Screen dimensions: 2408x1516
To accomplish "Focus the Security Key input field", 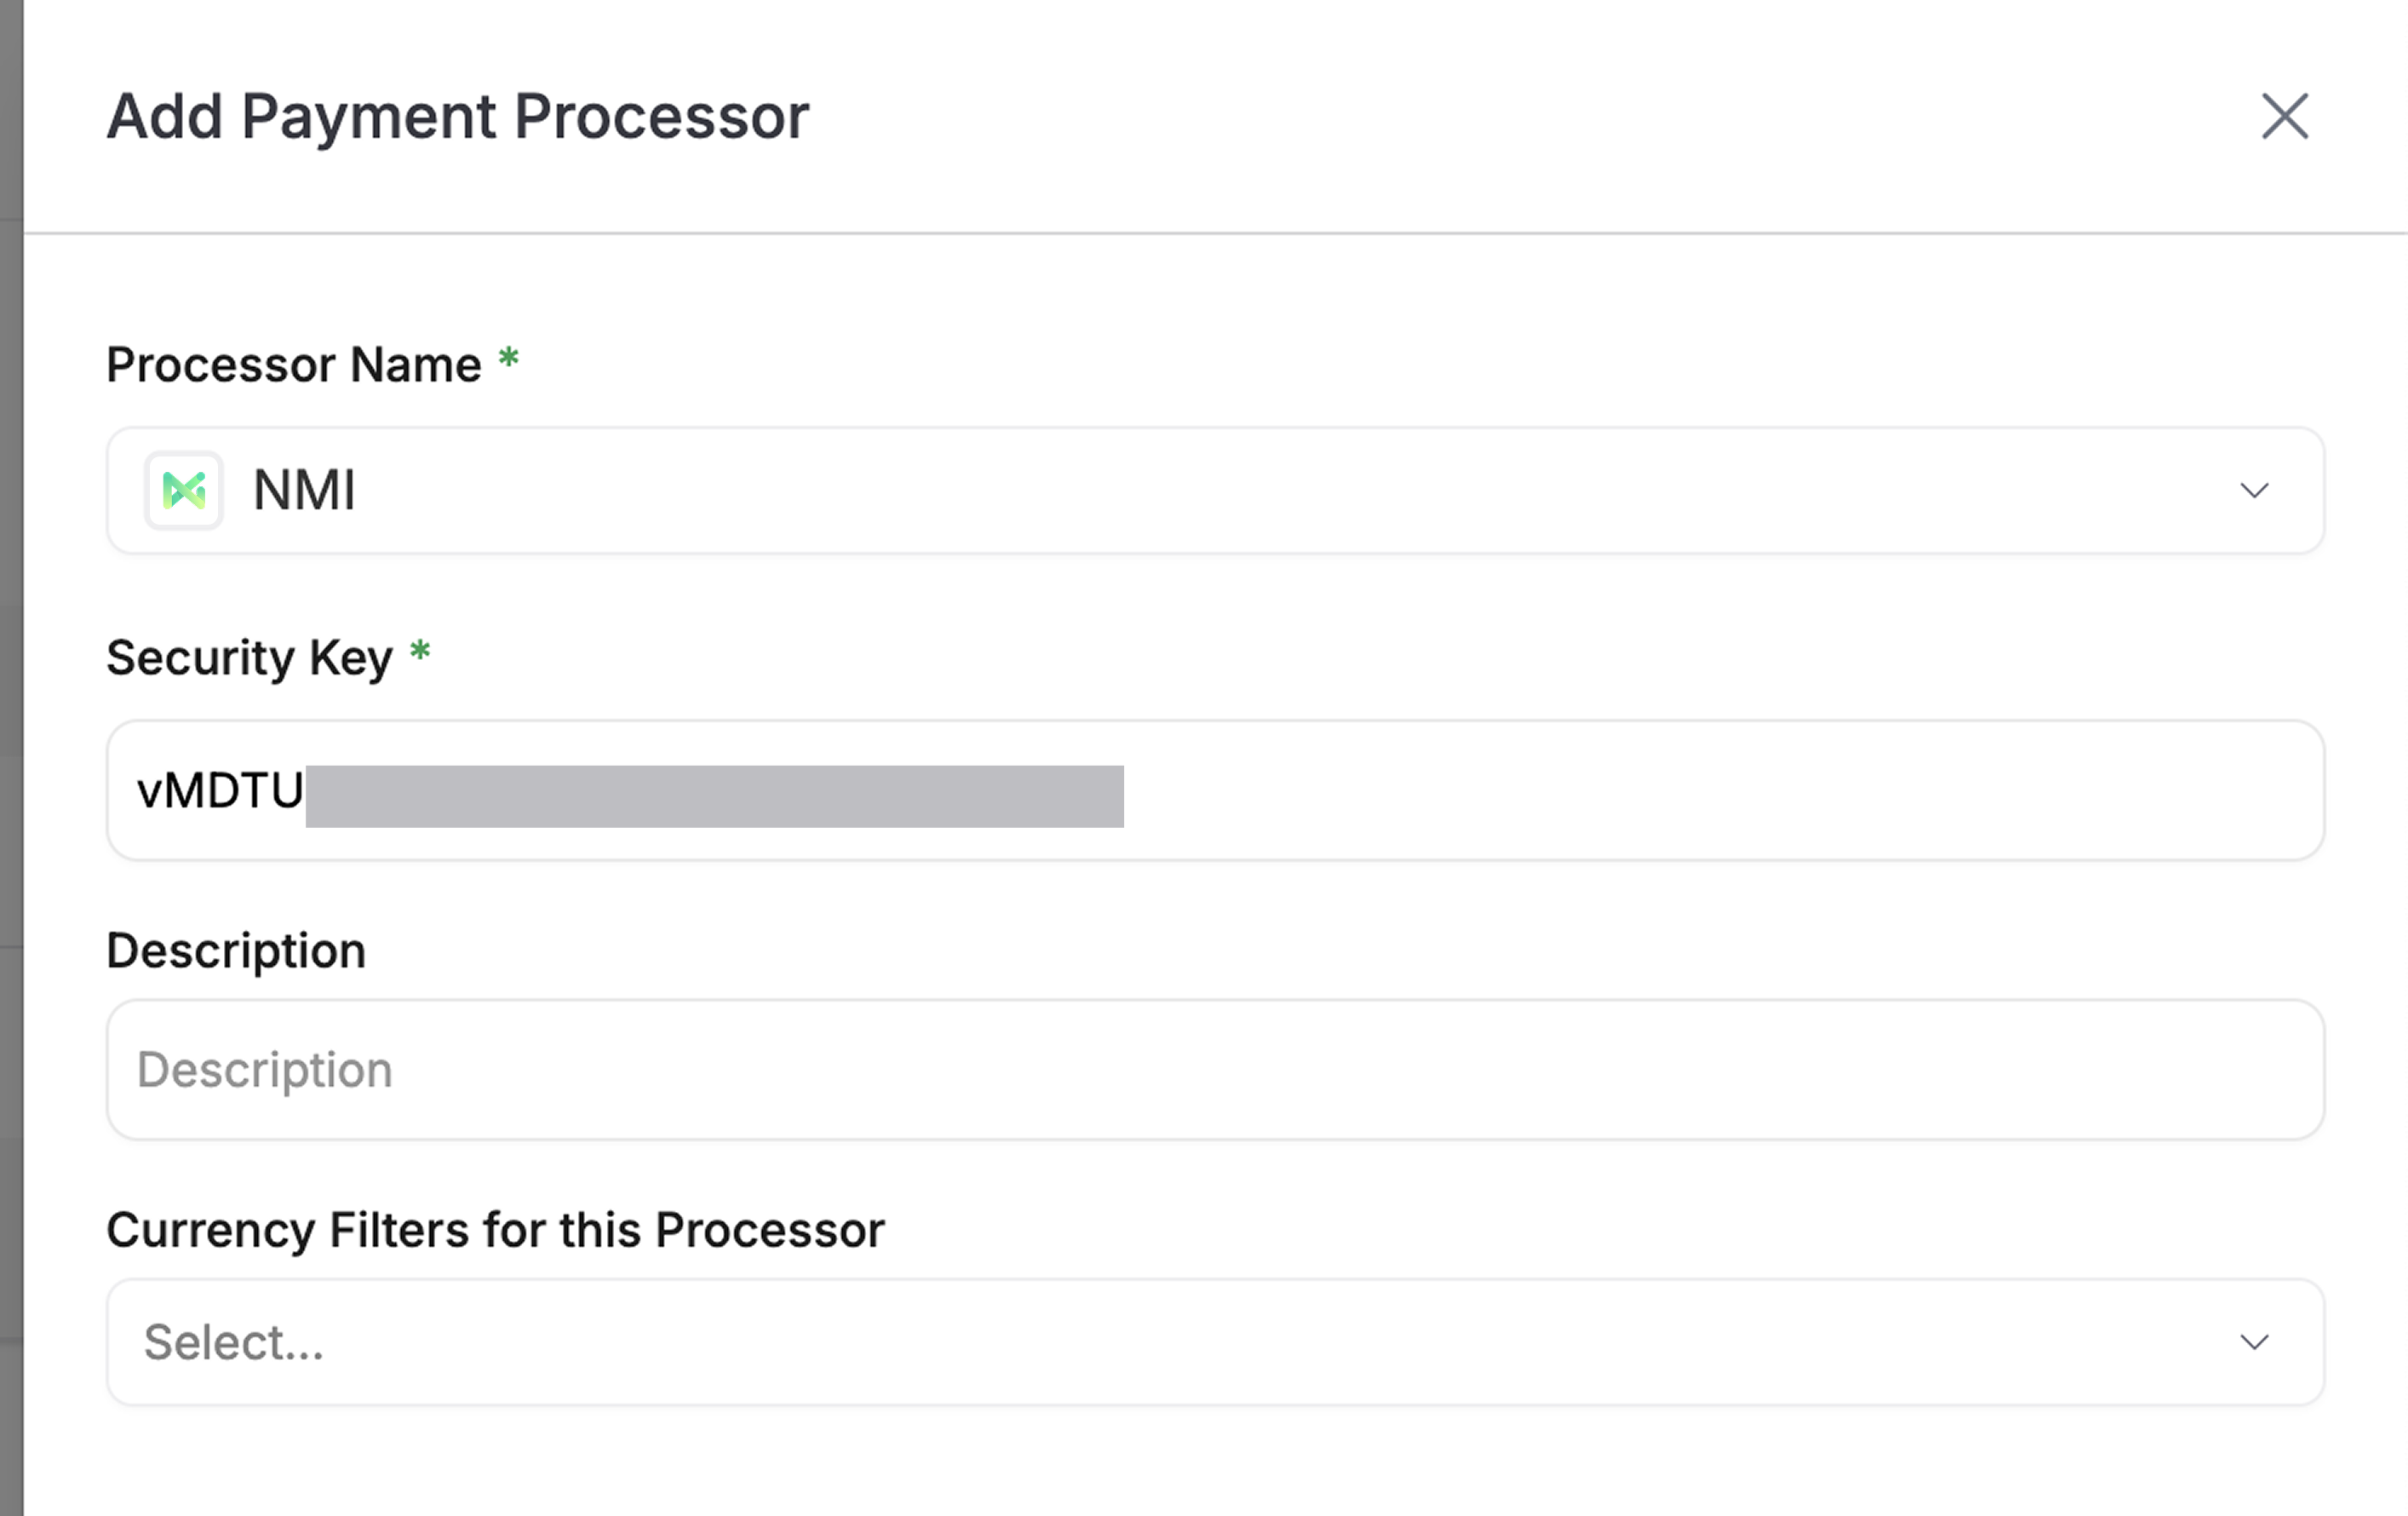I will [1215, 790].
